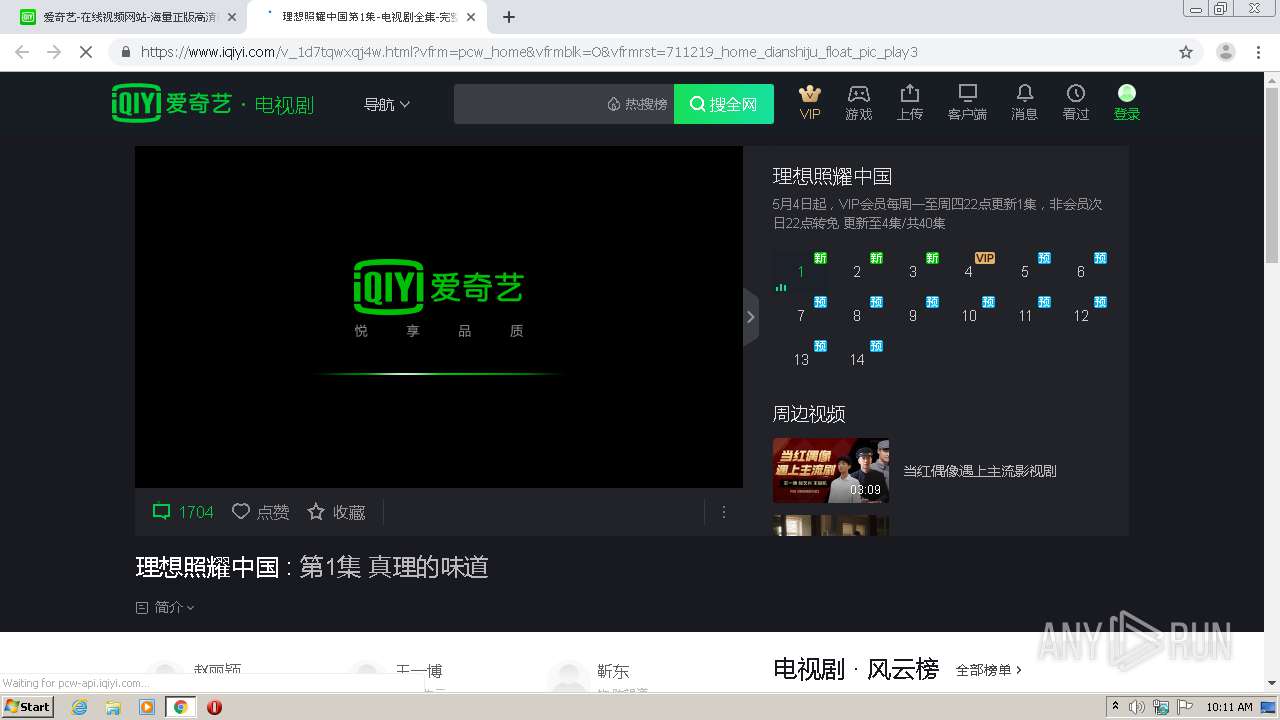Click the volume speaker tray icon
This screenshot has width=1280, height=720.
coord(1137,707)
